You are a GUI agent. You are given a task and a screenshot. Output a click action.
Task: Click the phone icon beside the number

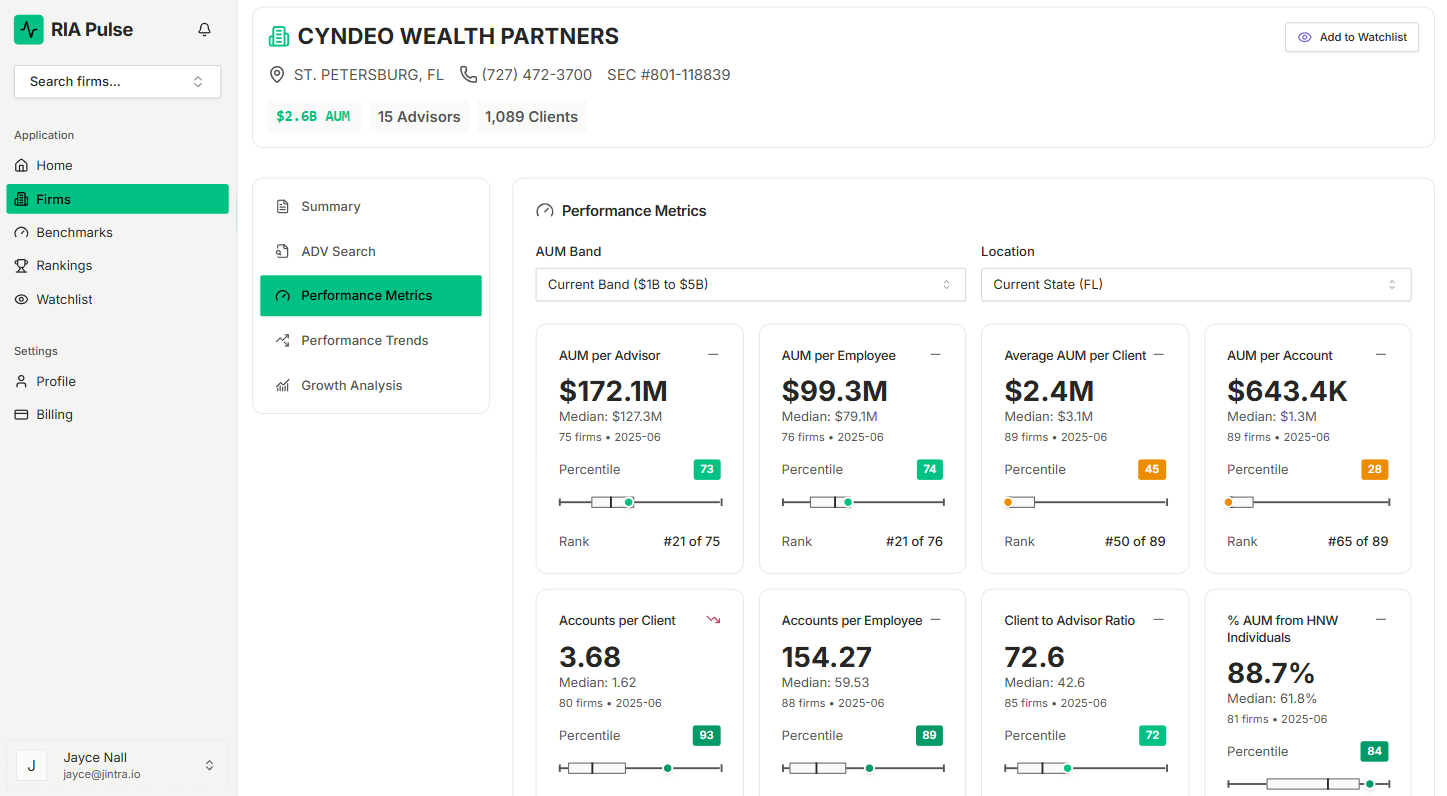click(x=468, y=75)
